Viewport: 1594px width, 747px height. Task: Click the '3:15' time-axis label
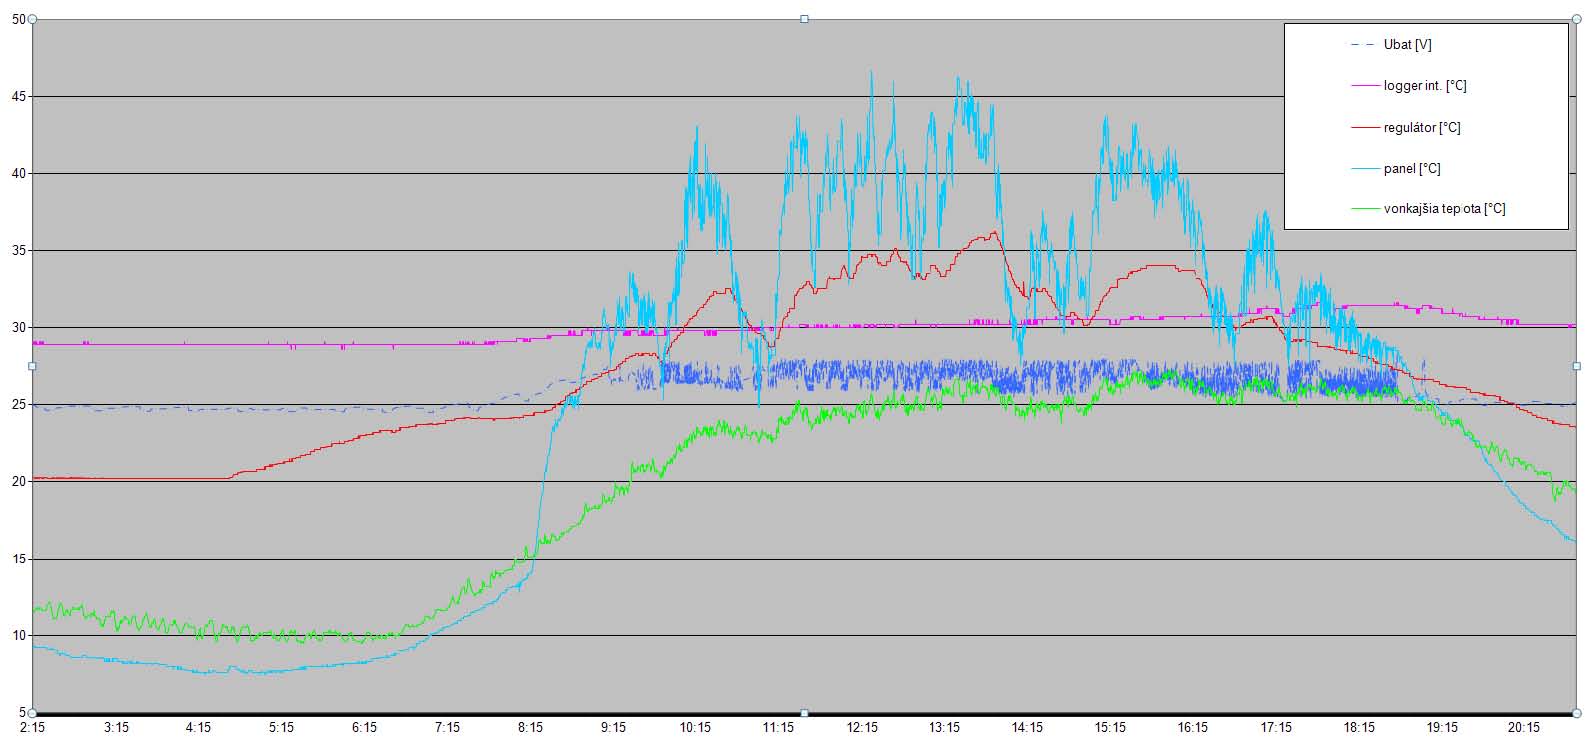pyautogui.click(x=116, y=728)
